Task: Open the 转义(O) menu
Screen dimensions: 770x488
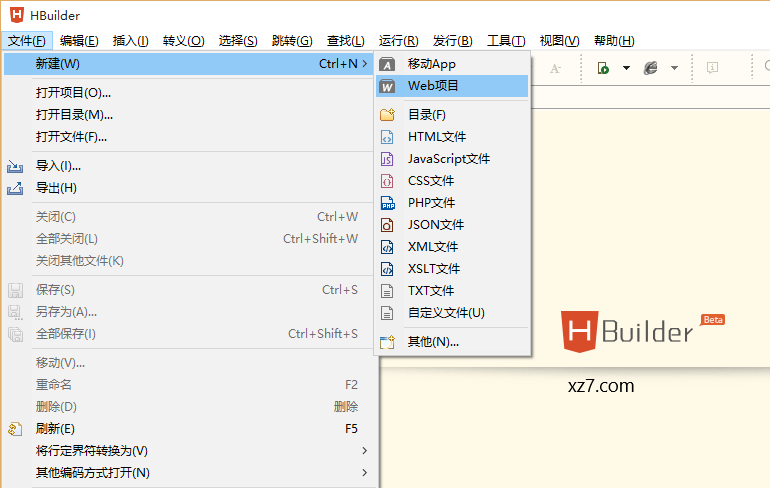Action: tap(184, 41)
